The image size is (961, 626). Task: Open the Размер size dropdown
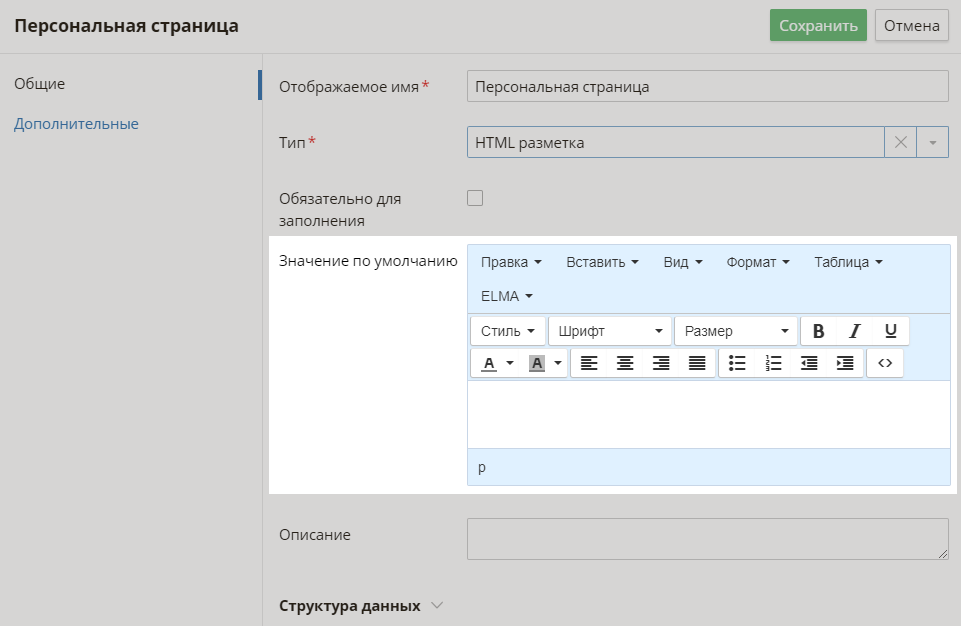tap(736, 331)
